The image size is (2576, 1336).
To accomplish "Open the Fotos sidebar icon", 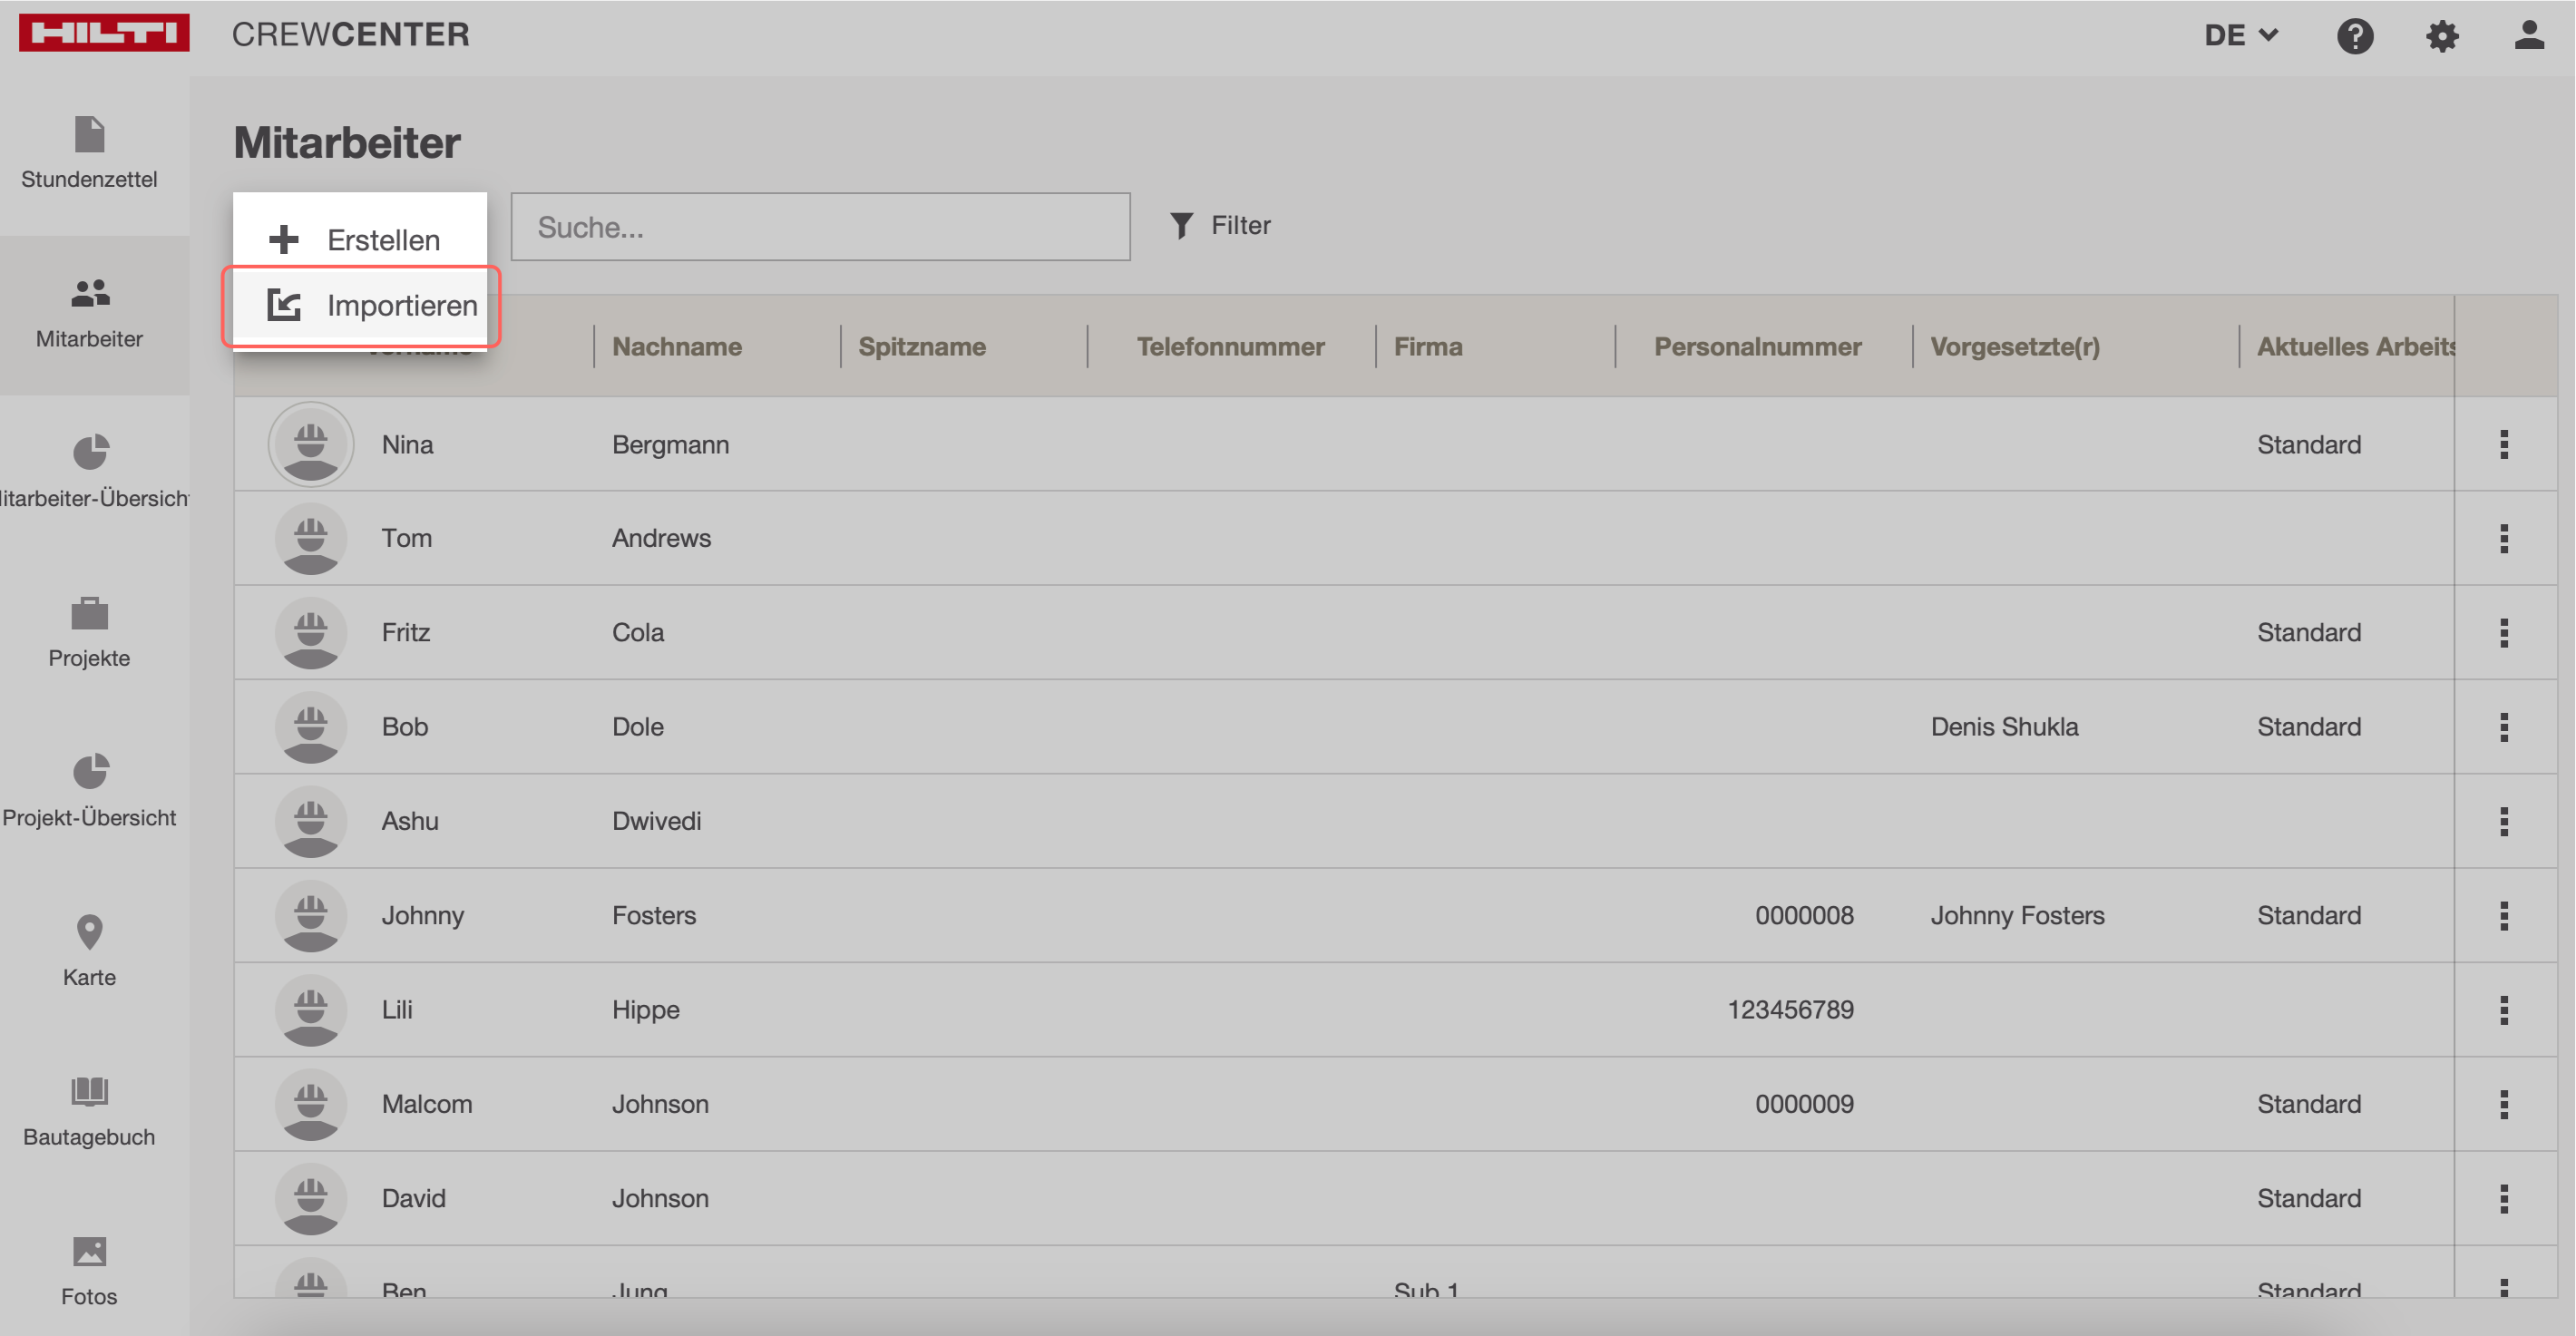I will click(89, 1251).
